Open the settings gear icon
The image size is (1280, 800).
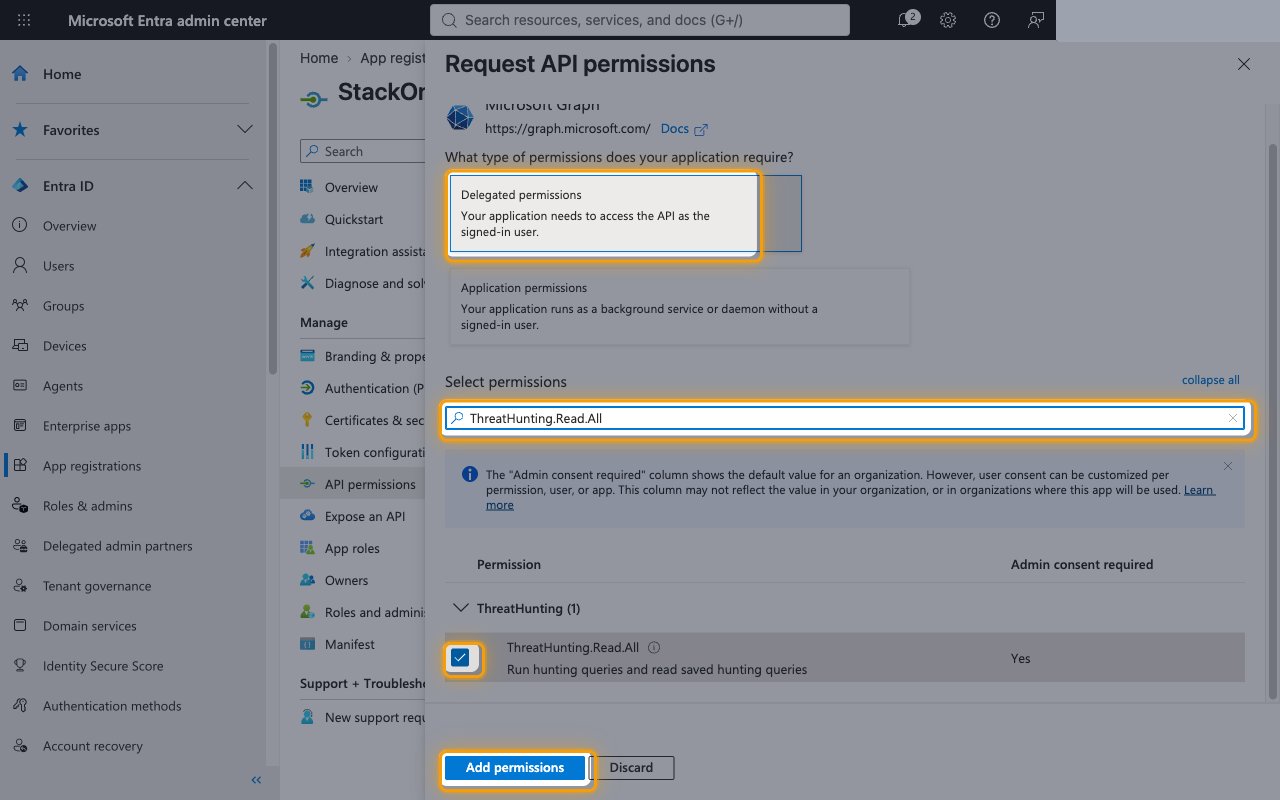(948, 20)
